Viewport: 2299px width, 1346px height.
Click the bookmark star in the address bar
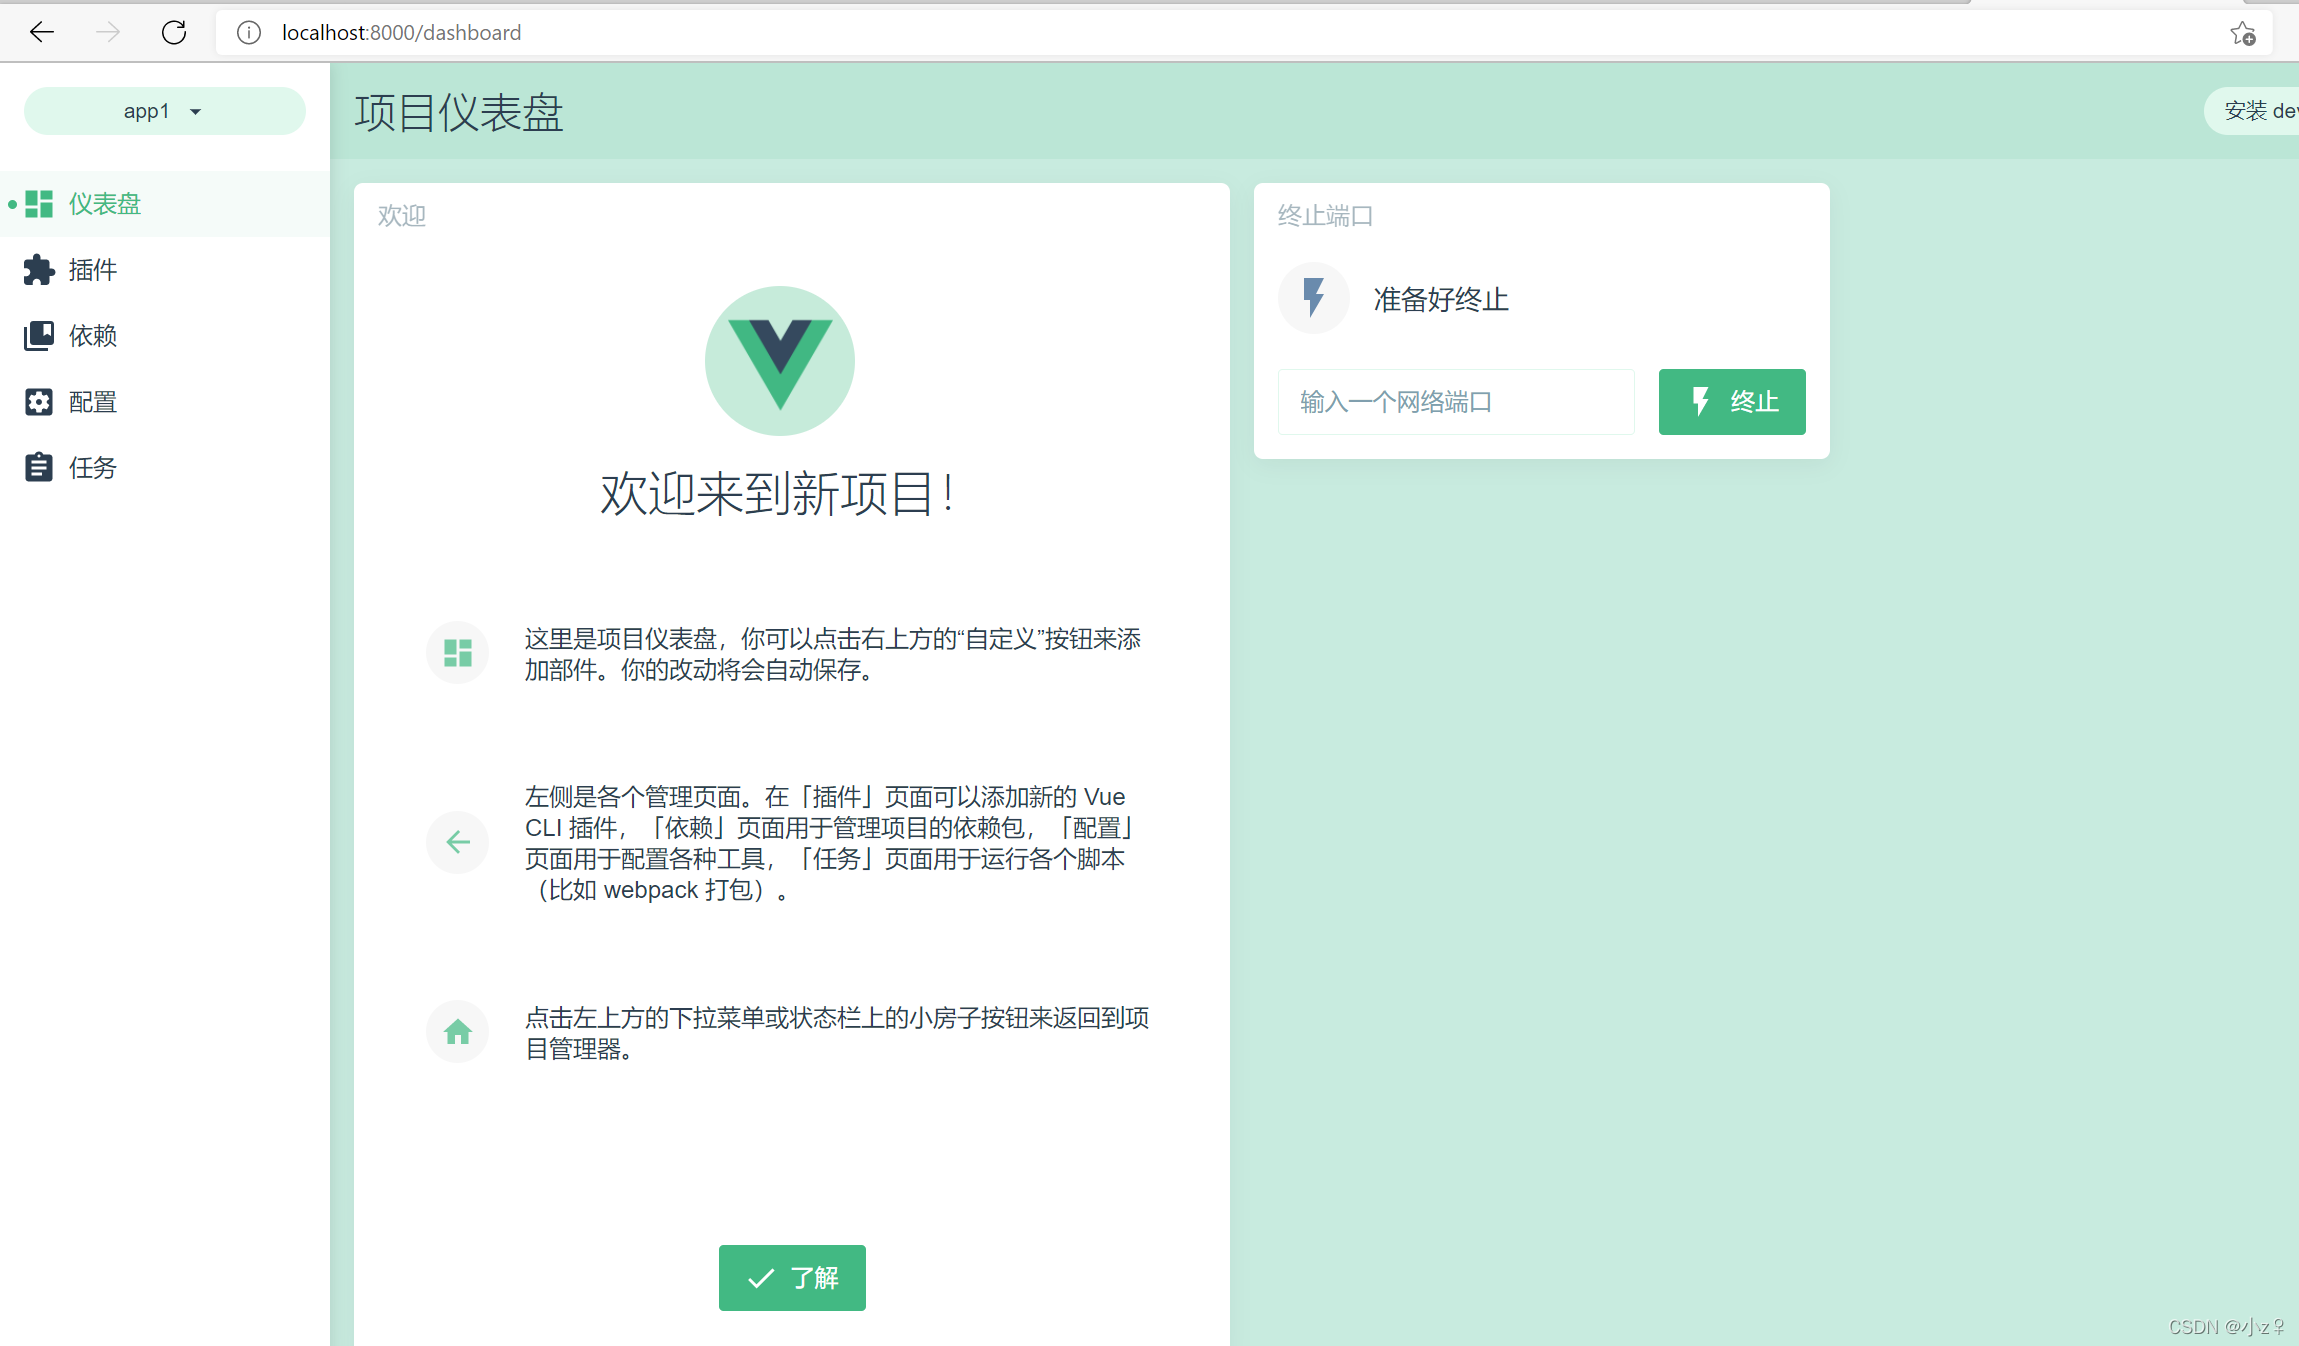pos(2243,32)
